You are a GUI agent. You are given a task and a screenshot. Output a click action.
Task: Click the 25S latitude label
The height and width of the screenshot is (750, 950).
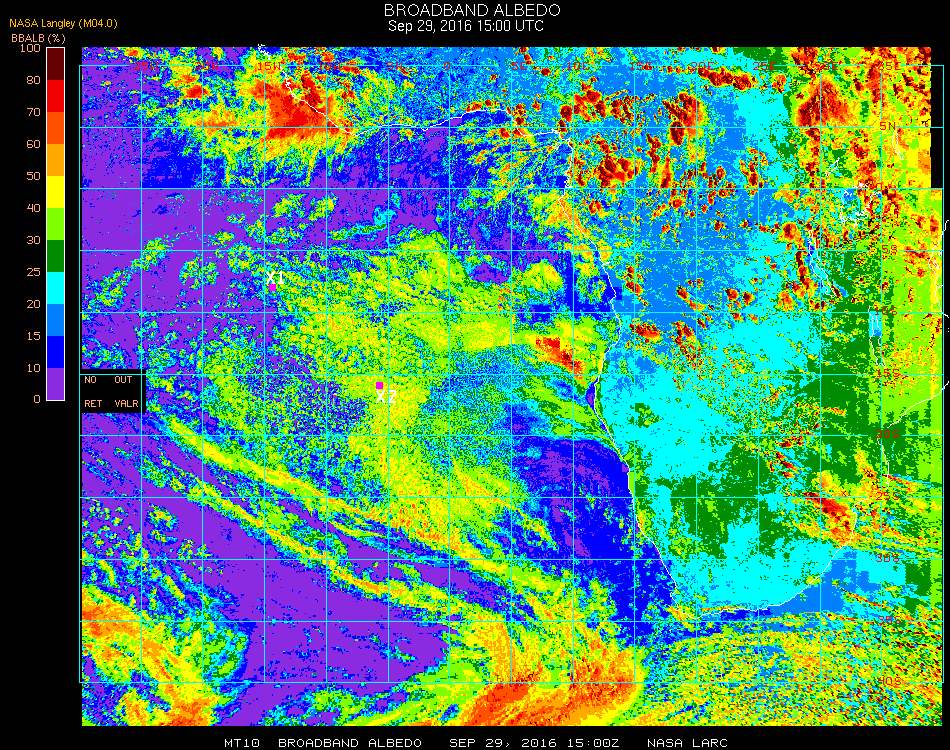tap(888, 496)
